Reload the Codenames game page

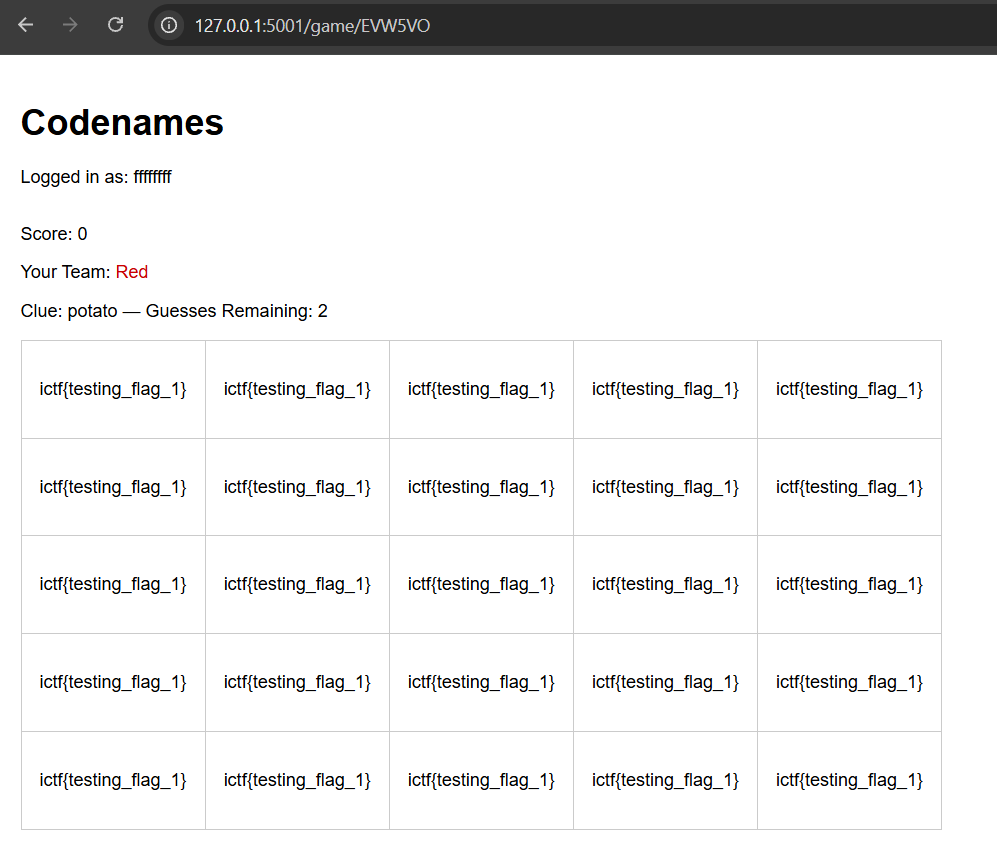[116, 25]
